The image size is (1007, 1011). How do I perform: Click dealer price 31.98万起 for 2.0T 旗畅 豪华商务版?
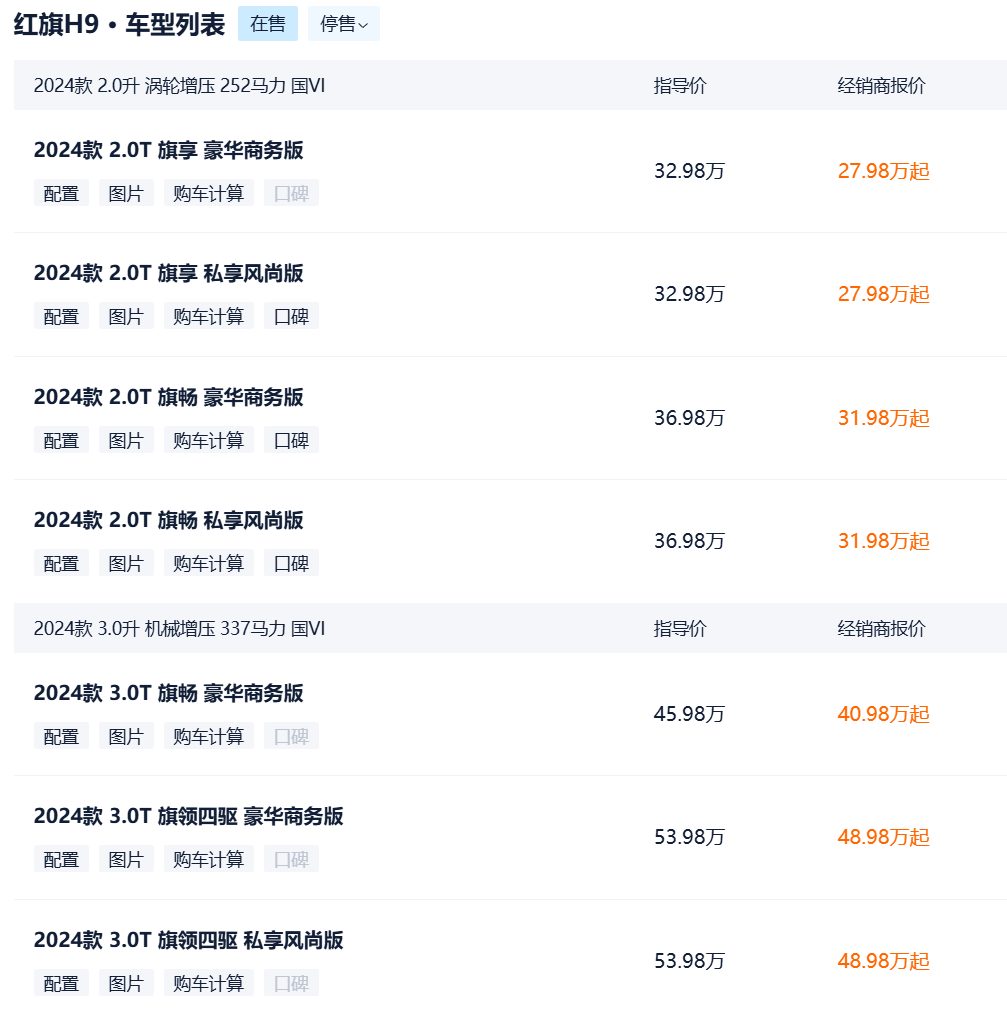point(883,418)
